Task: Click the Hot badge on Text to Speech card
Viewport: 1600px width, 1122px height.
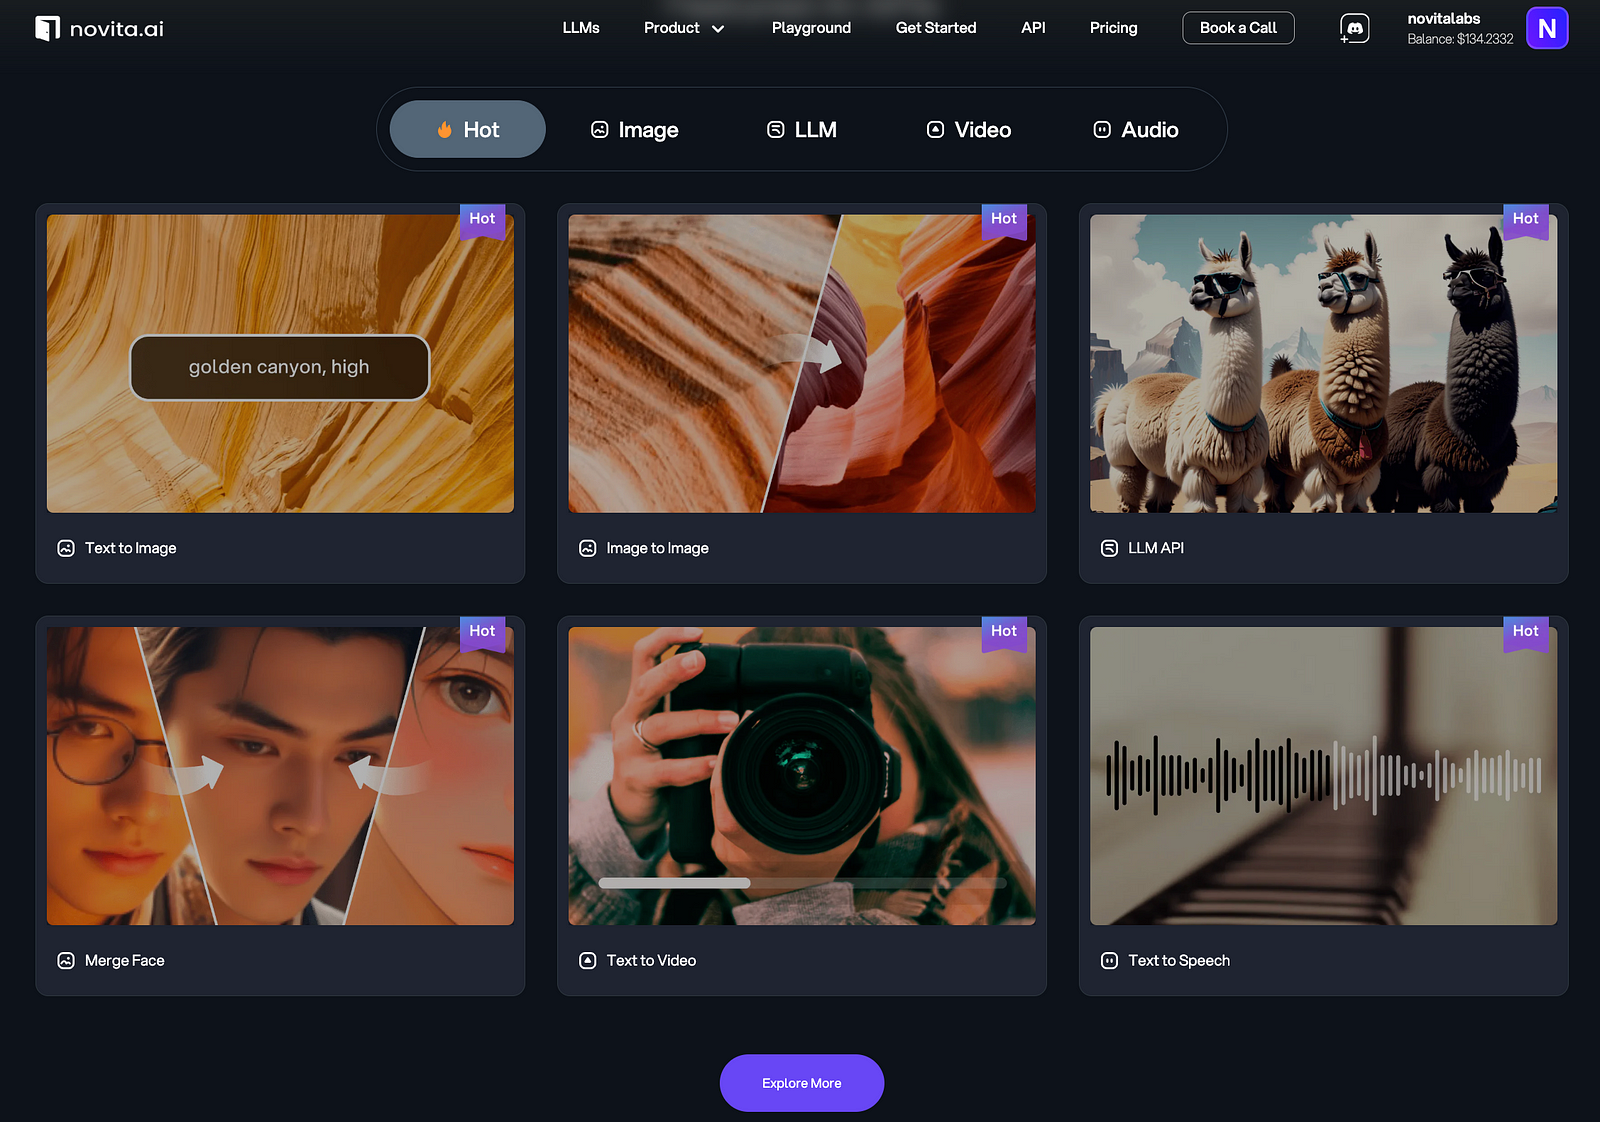Action: coord(1526,633)
